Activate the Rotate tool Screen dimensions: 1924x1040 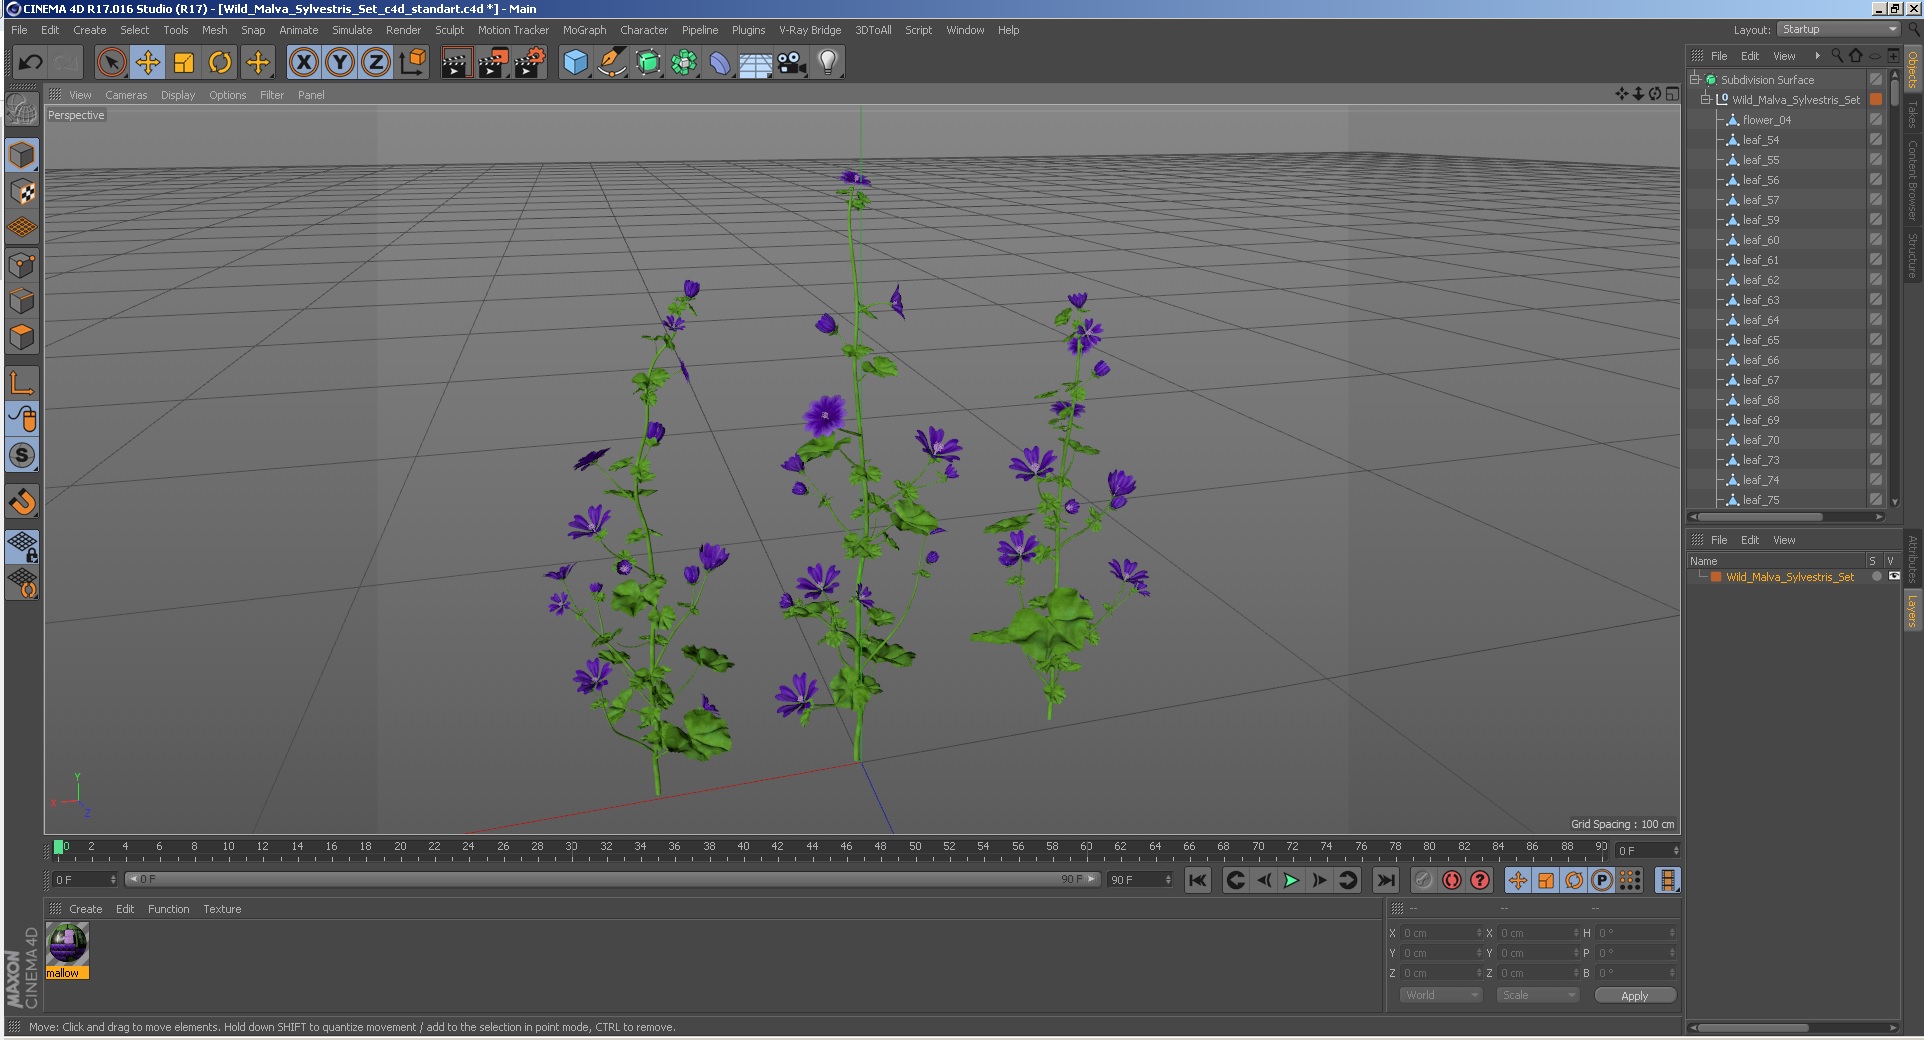(220, 62)
